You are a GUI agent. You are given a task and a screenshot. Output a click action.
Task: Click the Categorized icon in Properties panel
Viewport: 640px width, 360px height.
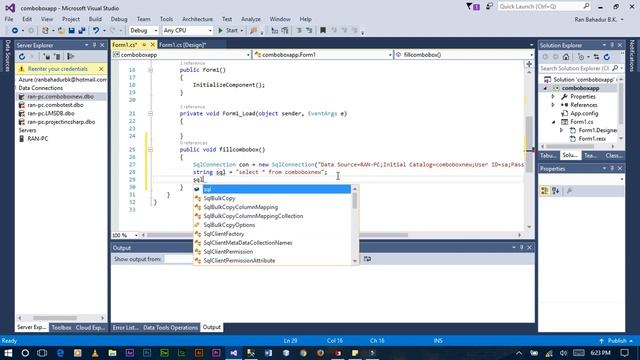[x=544, y=191]
